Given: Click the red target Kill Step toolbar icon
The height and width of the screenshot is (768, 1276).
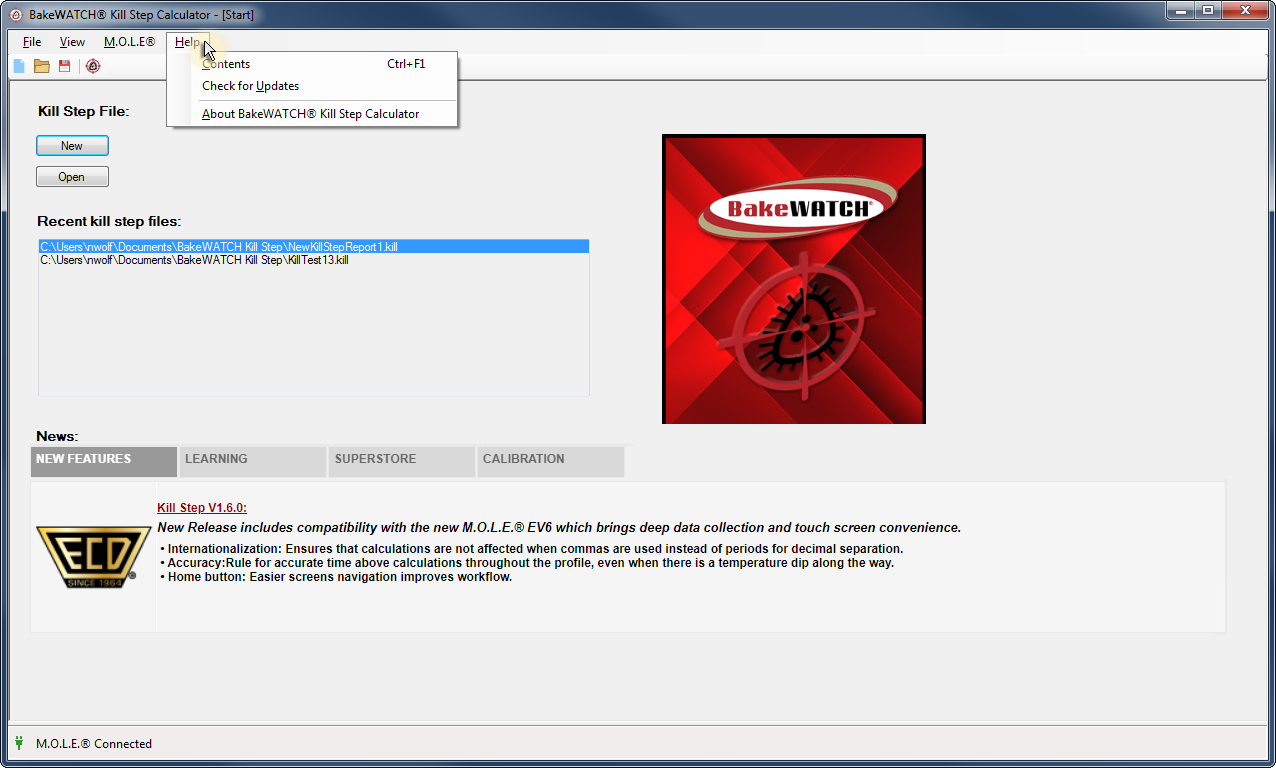Looking at the screenshot, I should [93, 66].
